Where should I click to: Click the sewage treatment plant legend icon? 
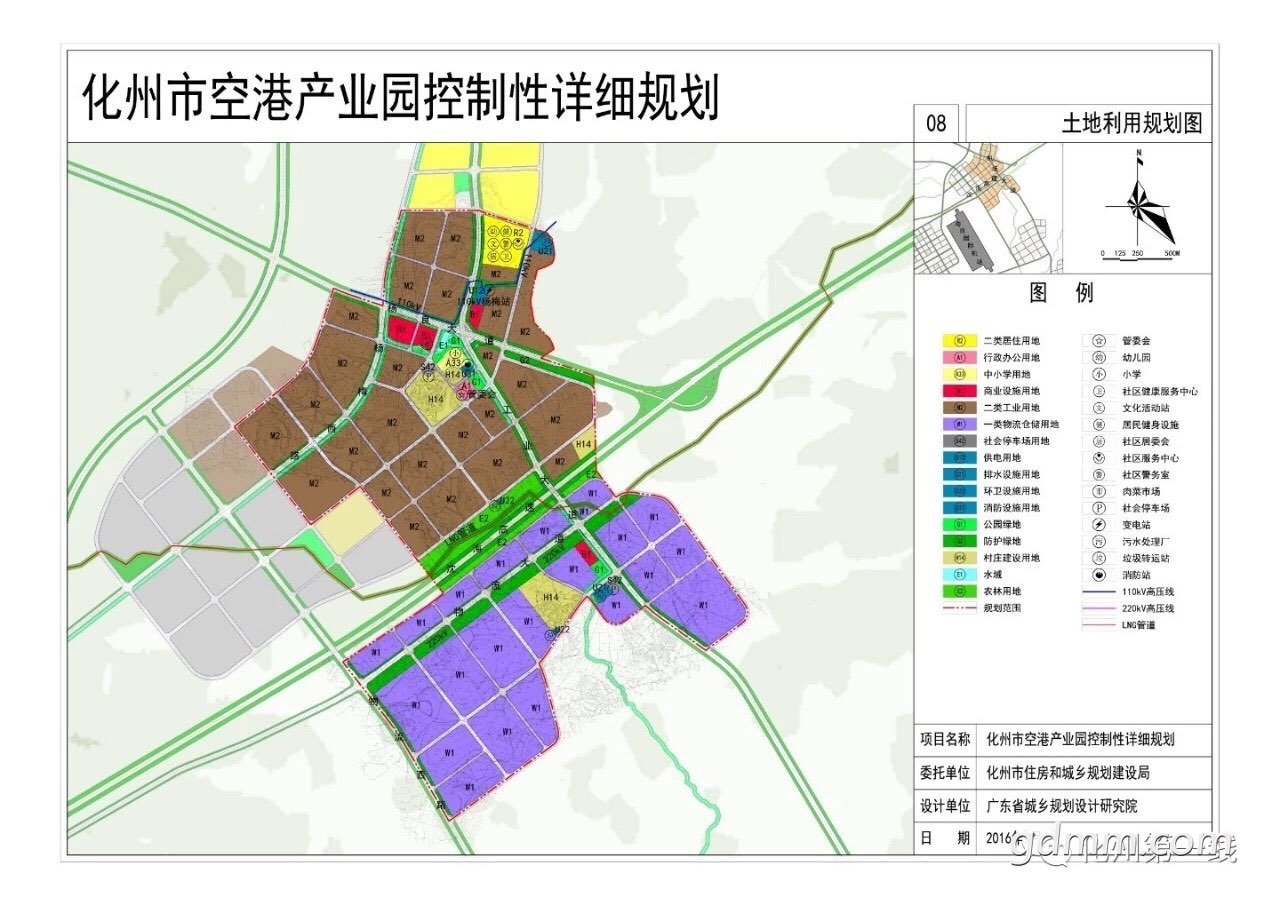click(x=1099, y=541)
